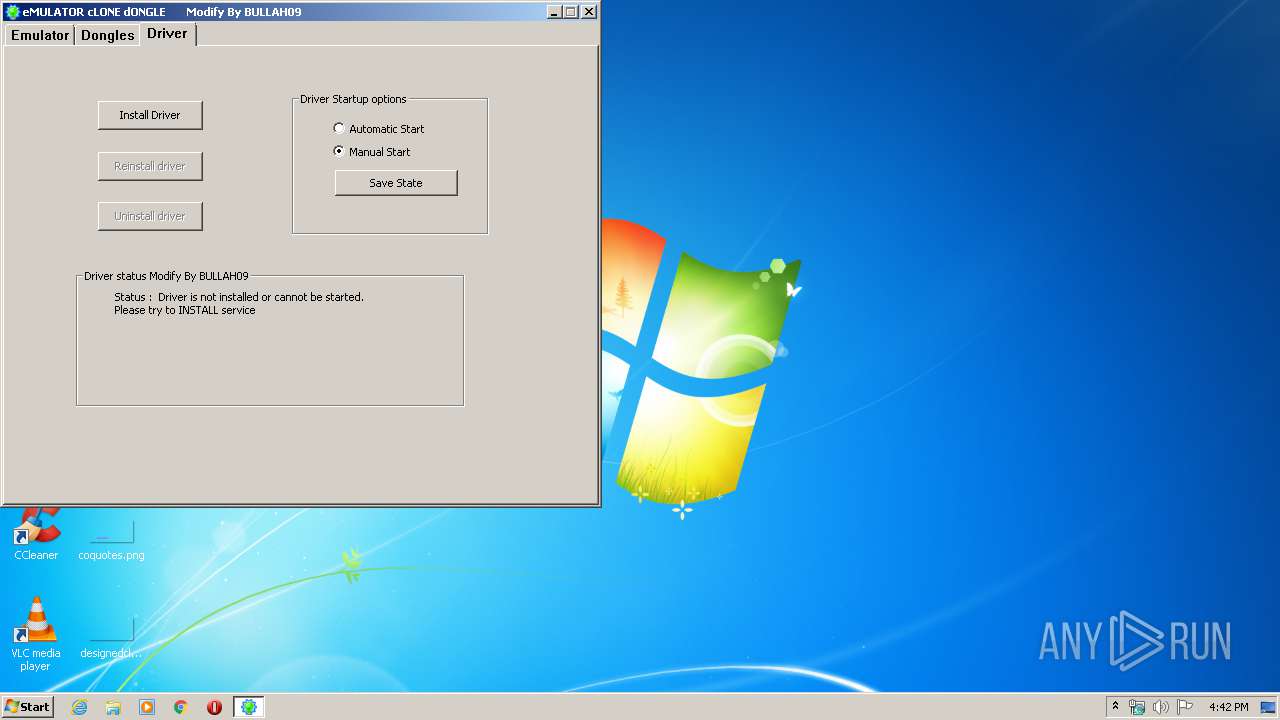
Task: Choose the Automatic Start option
Action: [x=379, y=129]
